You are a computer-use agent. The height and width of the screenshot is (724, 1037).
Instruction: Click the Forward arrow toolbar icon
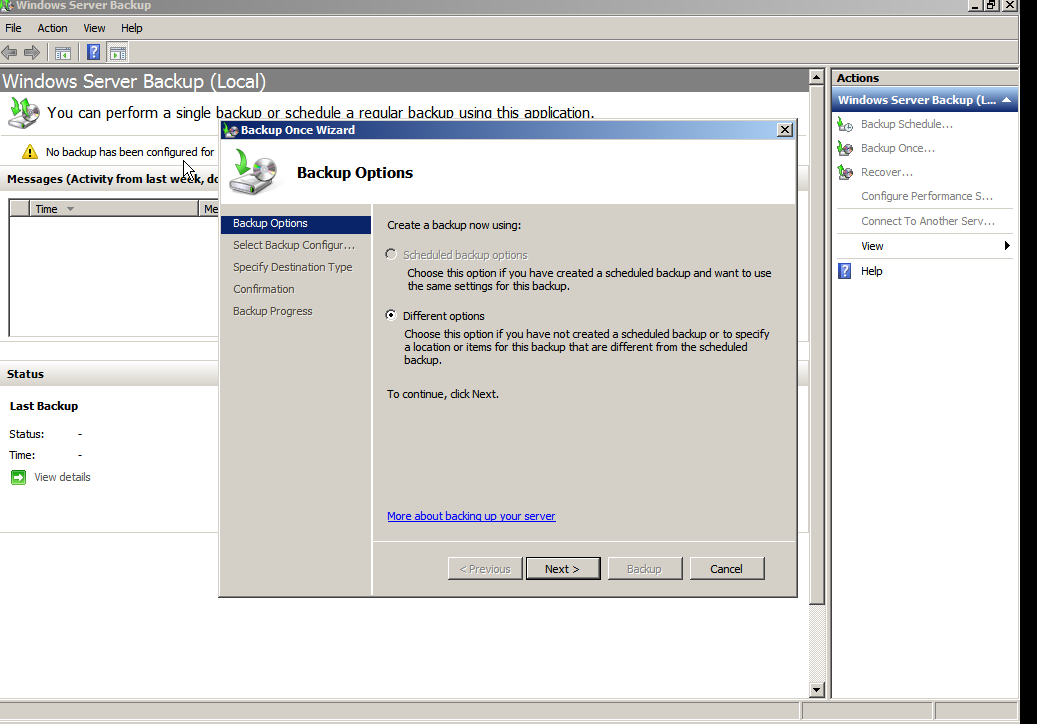click(x=32, y=52)
